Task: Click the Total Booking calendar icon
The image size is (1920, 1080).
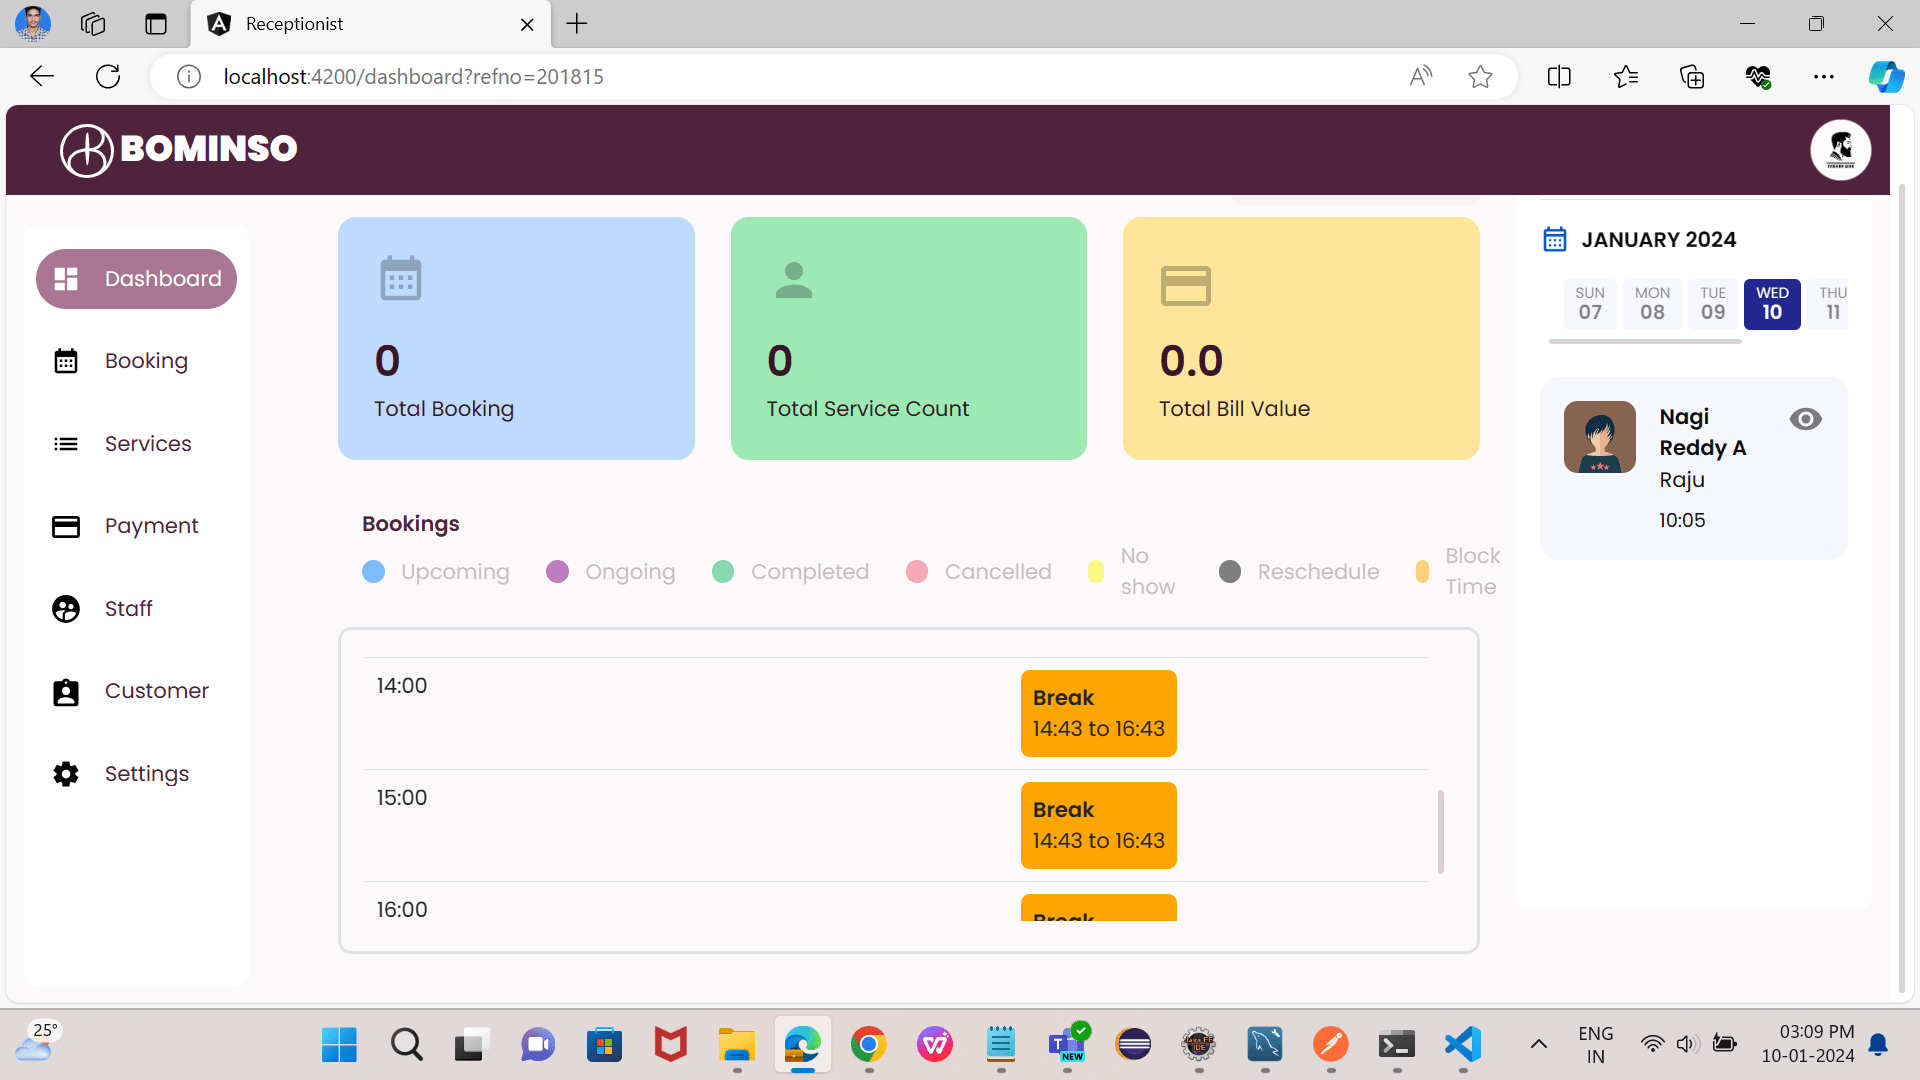Action: pyautogui.click(x=401, y=278)
